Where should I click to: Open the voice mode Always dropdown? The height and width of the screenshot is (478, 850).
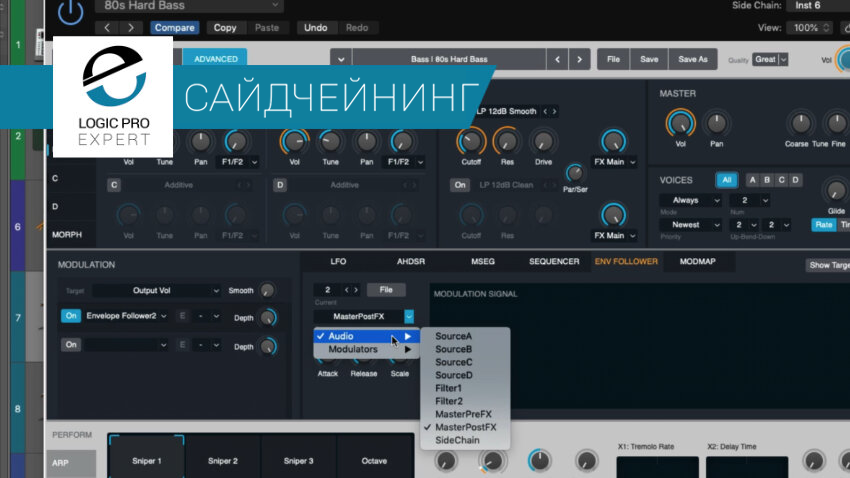(690, 200)
